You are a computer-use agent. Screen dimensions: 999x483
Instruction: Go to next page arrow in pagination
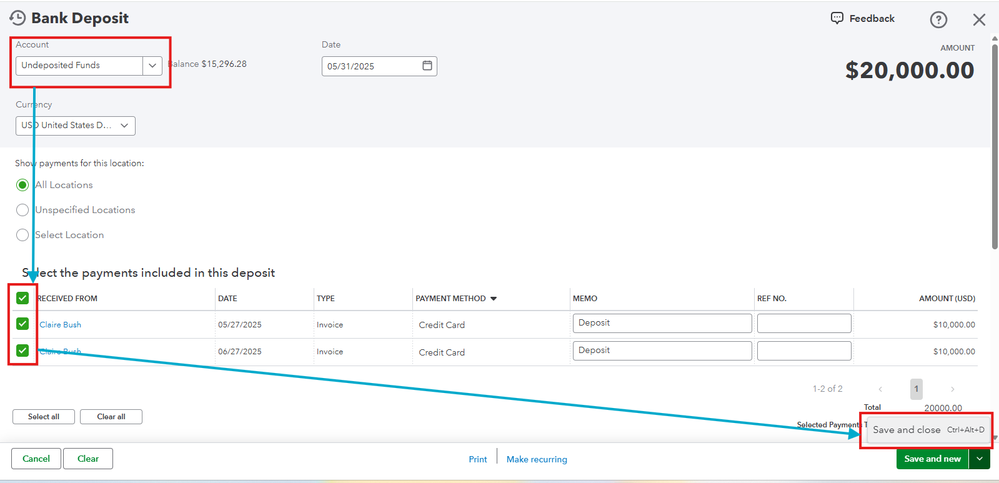pos(952,389)
